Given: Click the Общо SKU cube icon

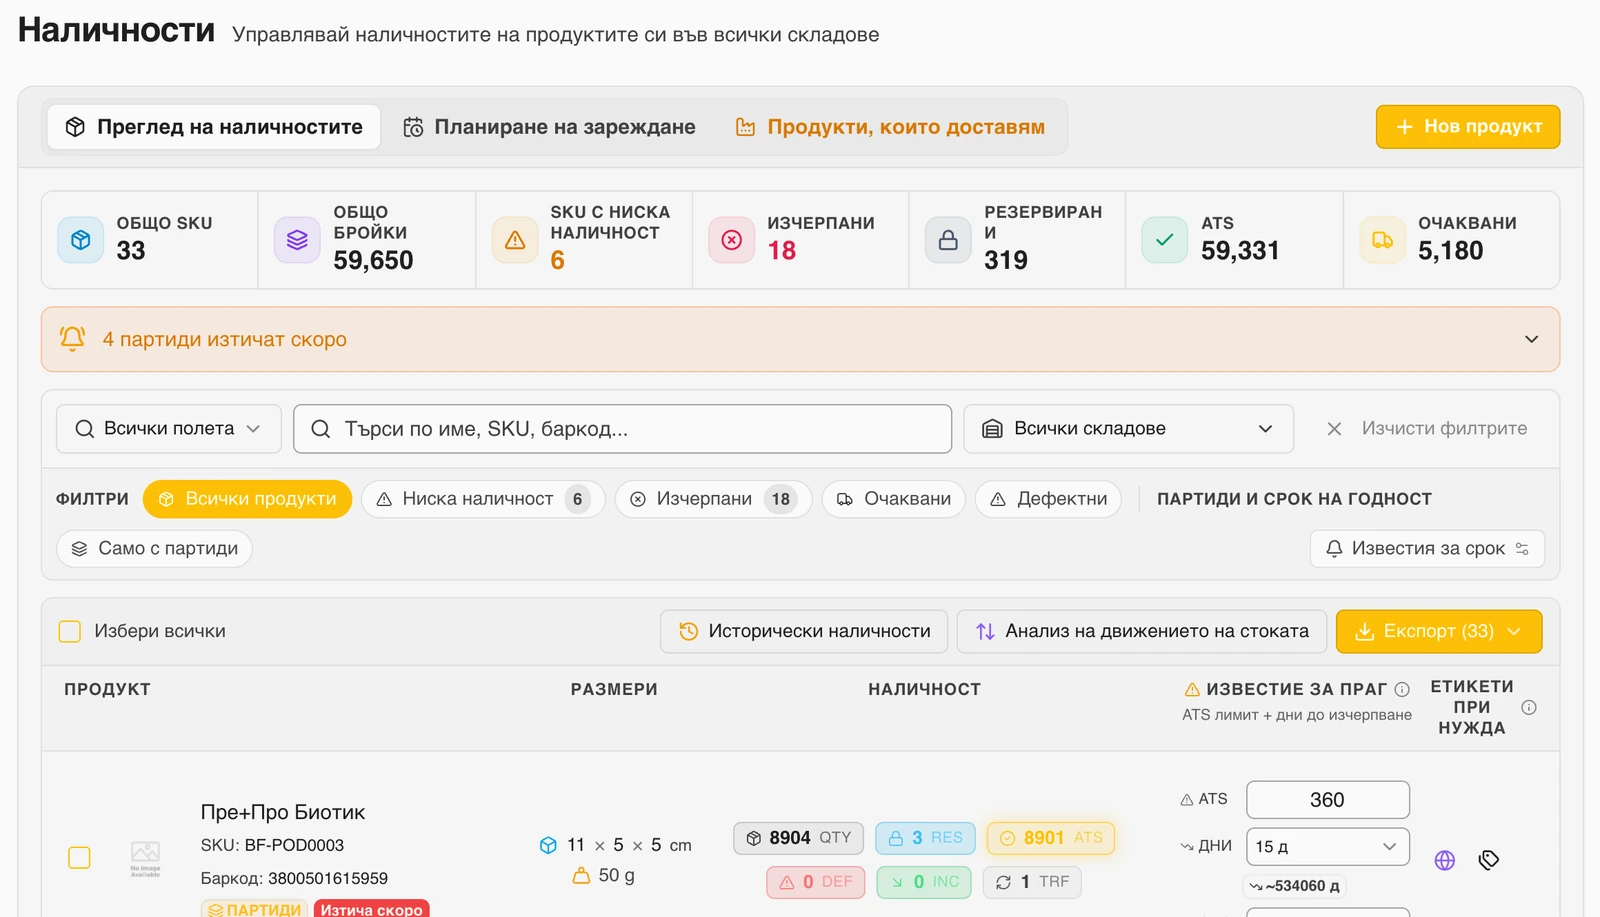Looking at the screenshot, I should point(81,240).
